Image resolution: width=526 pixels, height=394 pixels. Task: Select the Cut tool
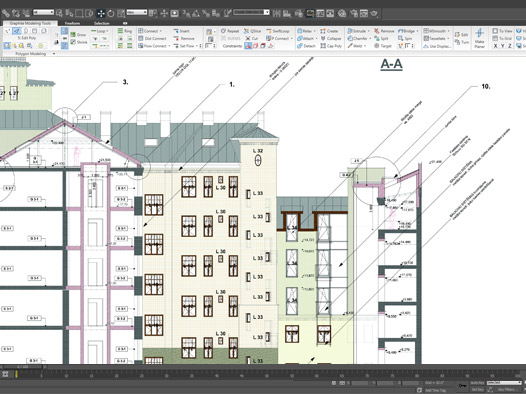tap(252, 38)
